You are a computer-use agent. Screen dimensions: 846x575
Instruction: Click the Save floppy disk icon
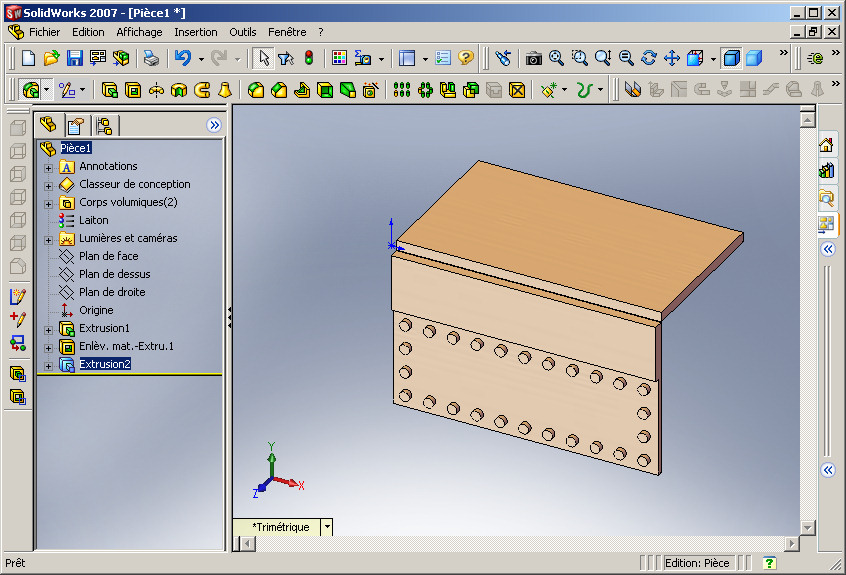click(74, 58)
